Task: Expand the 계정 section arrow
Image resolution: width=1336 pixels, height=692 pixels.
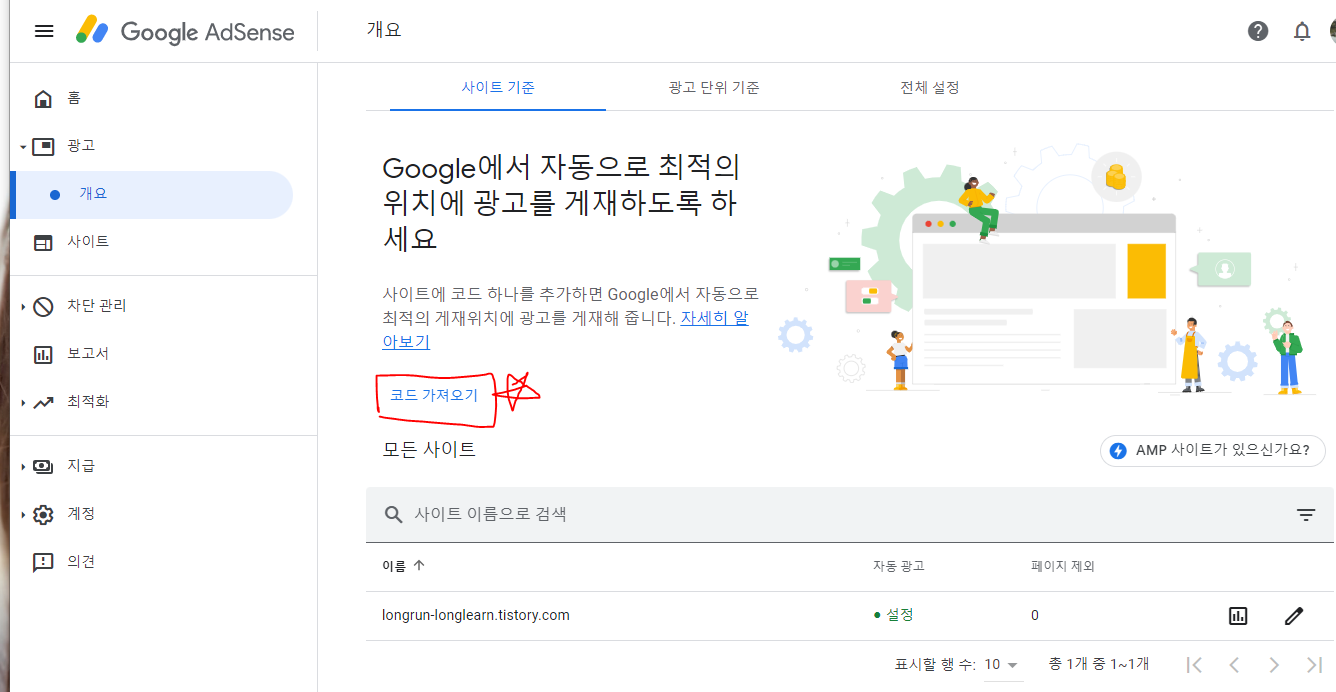Action: [22, 515]
